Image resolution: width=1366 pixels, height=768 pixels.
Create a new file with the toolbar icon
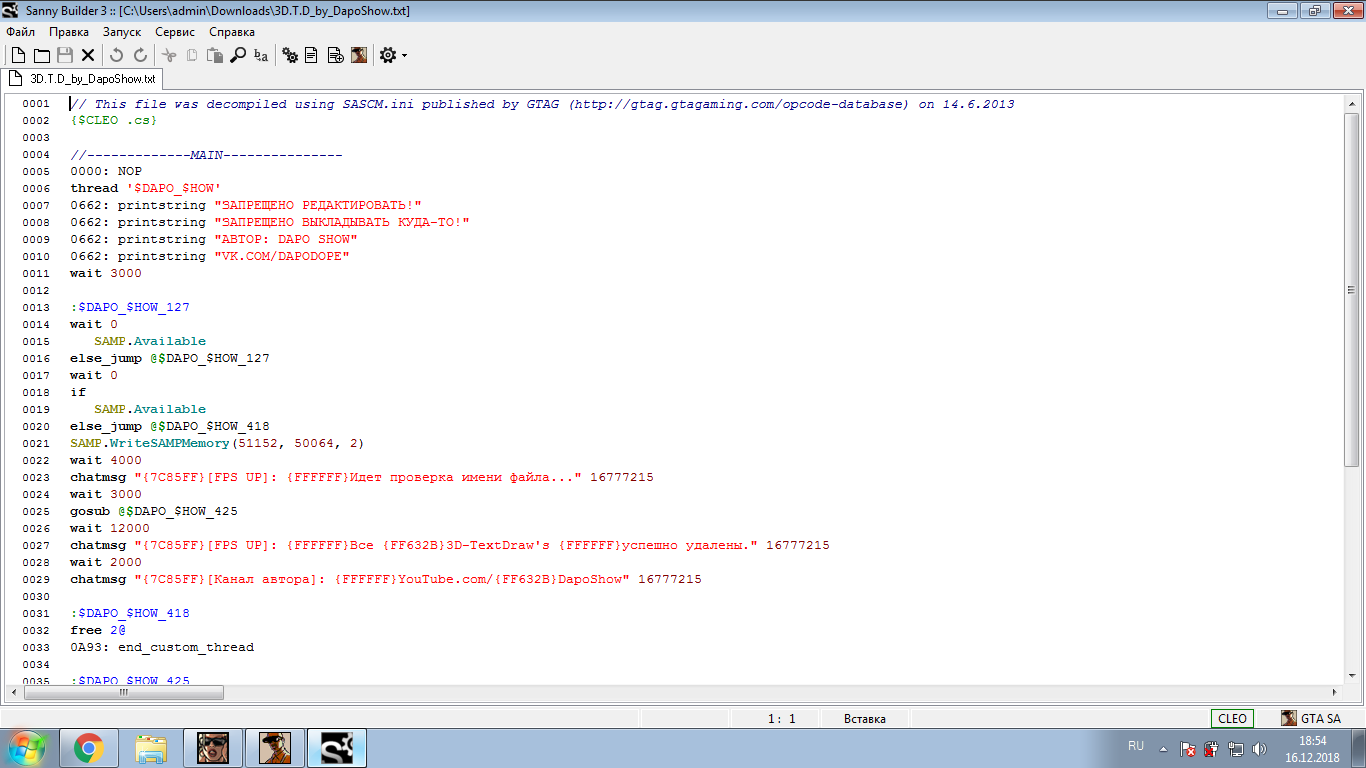tap(18, 55)
